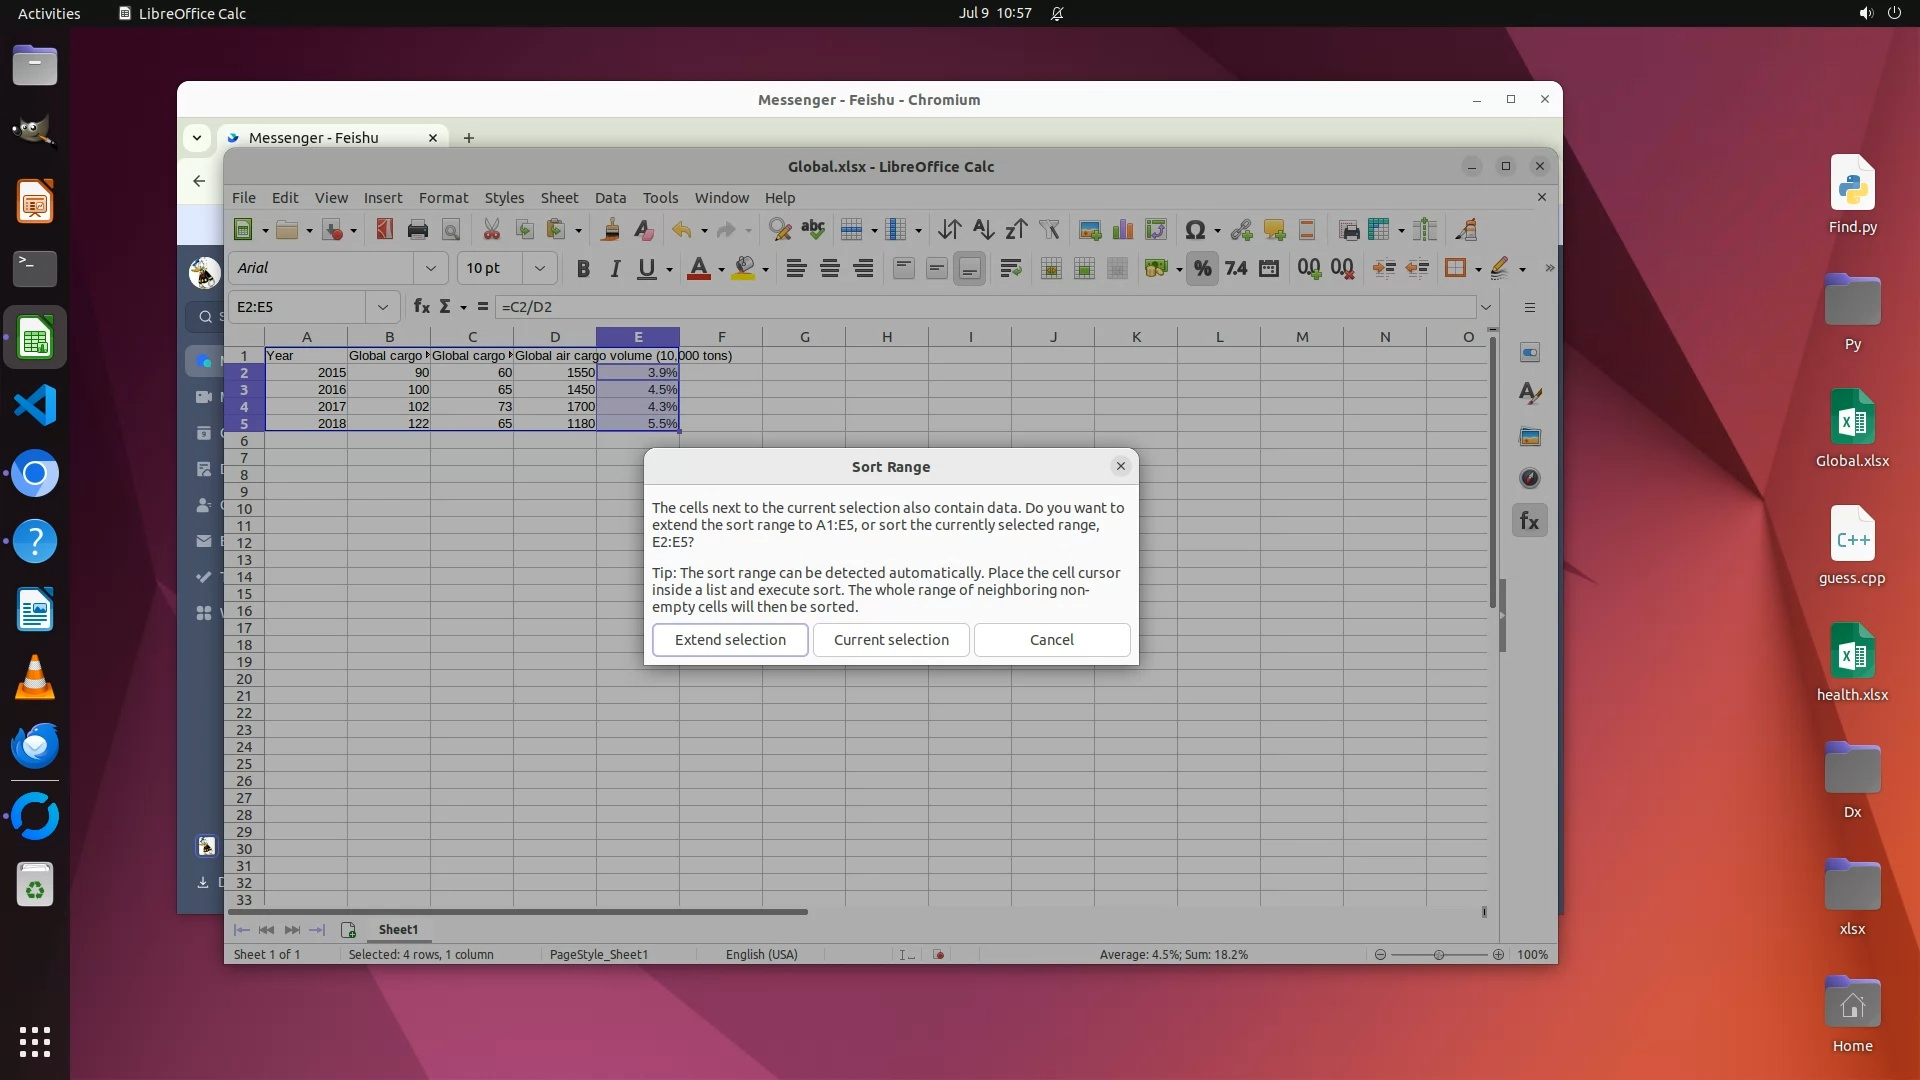The image size is (1920, 1080).
Task: Click the Insert Chart icon
Action: (x=1123, y=230)
